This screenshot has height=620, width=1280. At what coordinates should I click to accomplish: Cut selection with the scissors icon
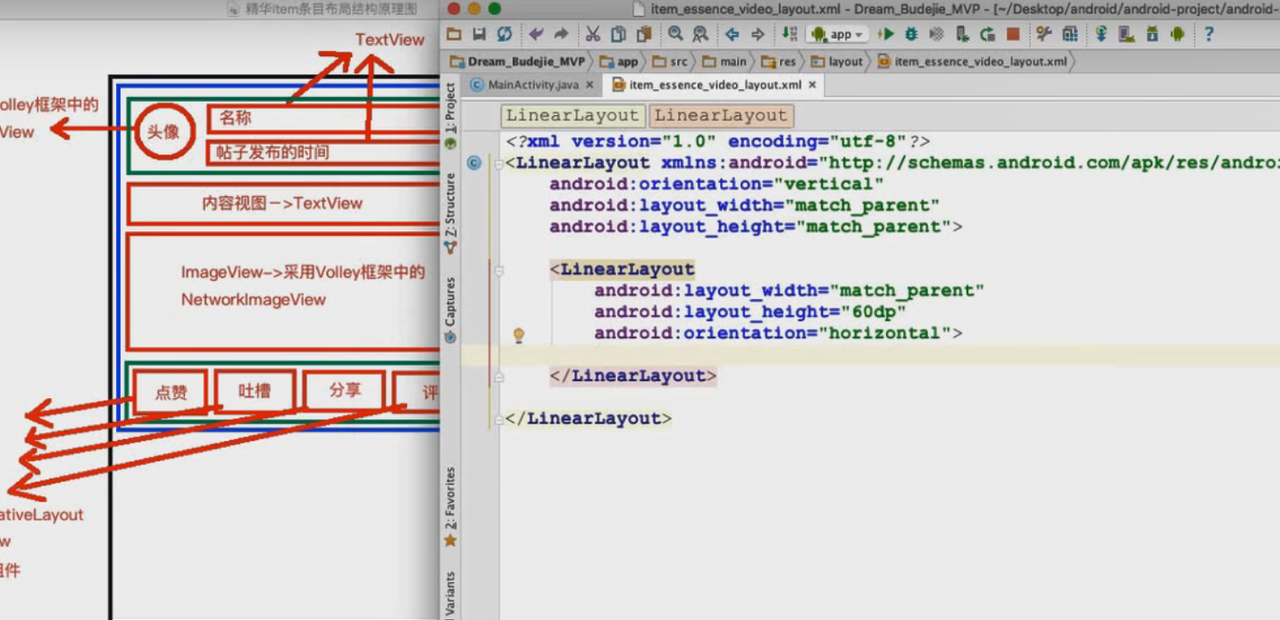pos(593,34)
